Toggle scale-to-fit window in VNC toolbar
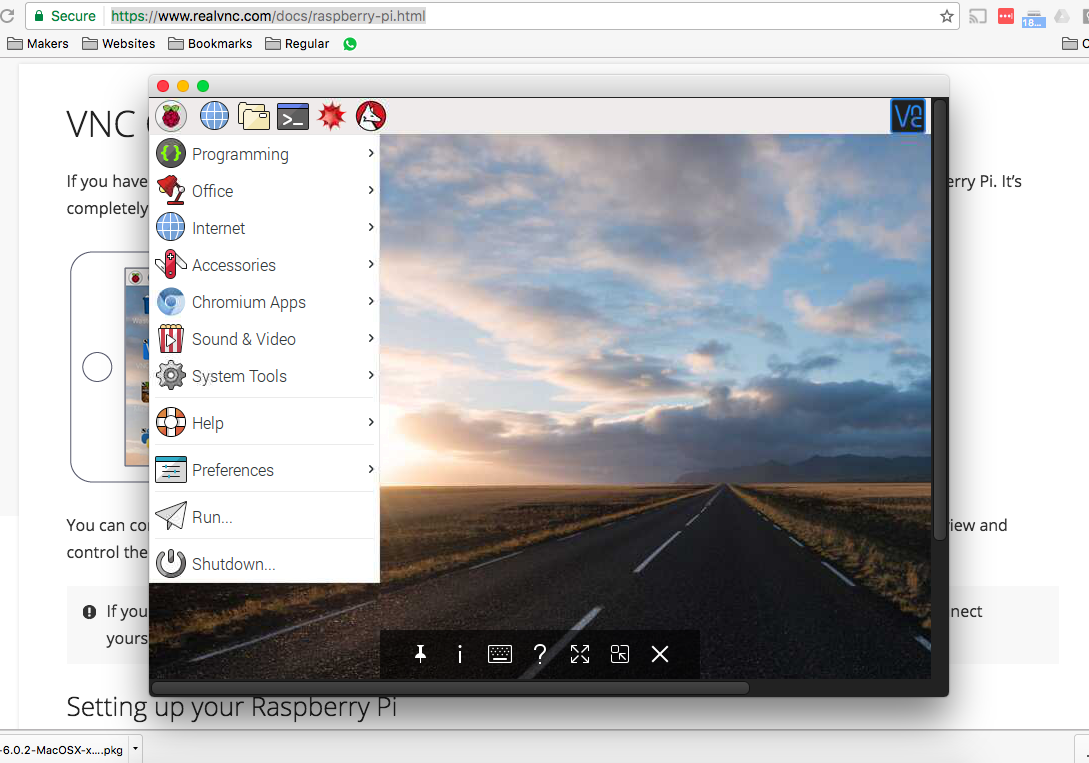This screenshot has width=1089, height=763. (x=620, y=654)
